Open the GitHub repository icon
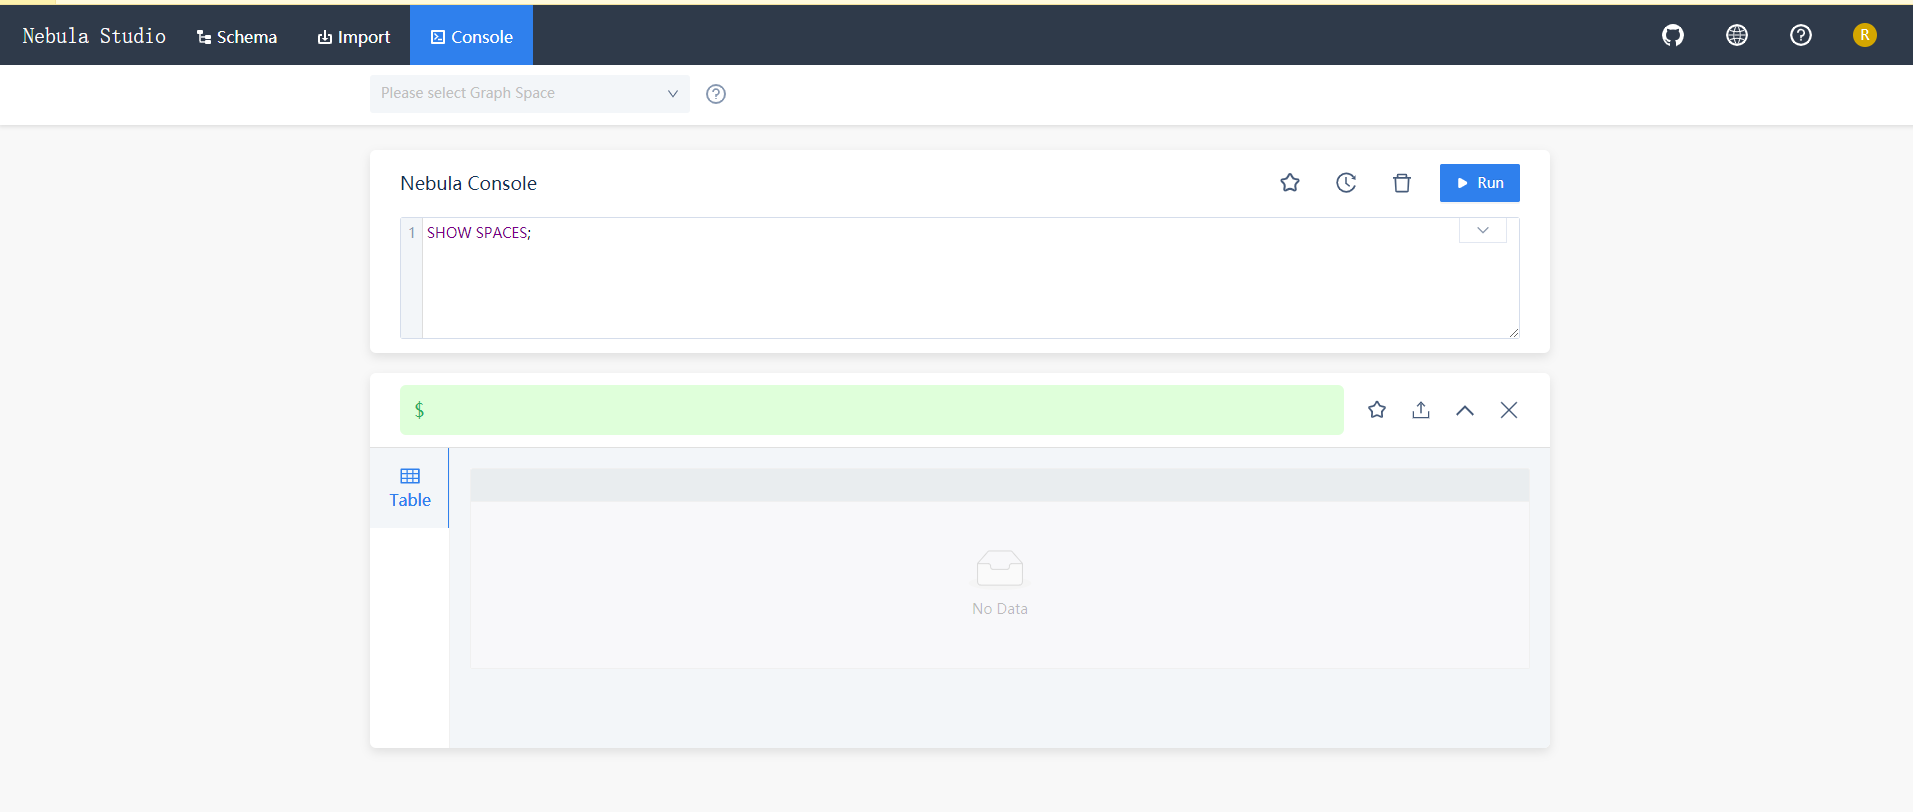The height and width of the screenshot is (812, 1913). click(1673, 36)
